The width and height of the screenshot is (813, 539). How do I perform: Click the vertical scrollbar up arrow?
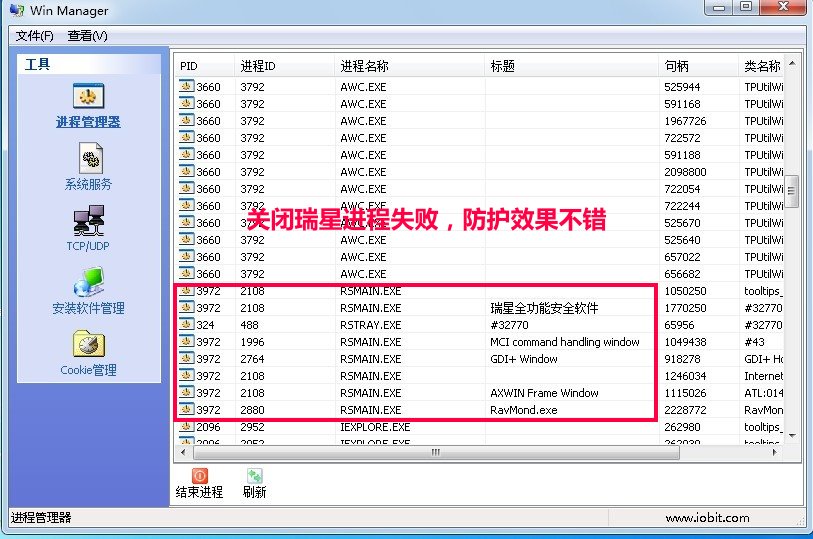coord(792,63)
